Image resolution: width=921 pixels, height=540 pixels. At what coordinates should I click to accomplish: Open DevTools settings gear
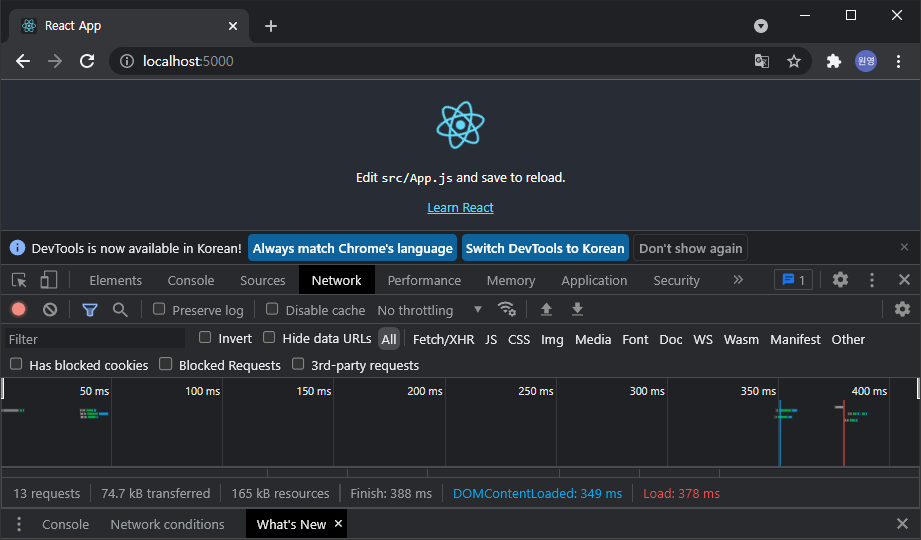841,280
